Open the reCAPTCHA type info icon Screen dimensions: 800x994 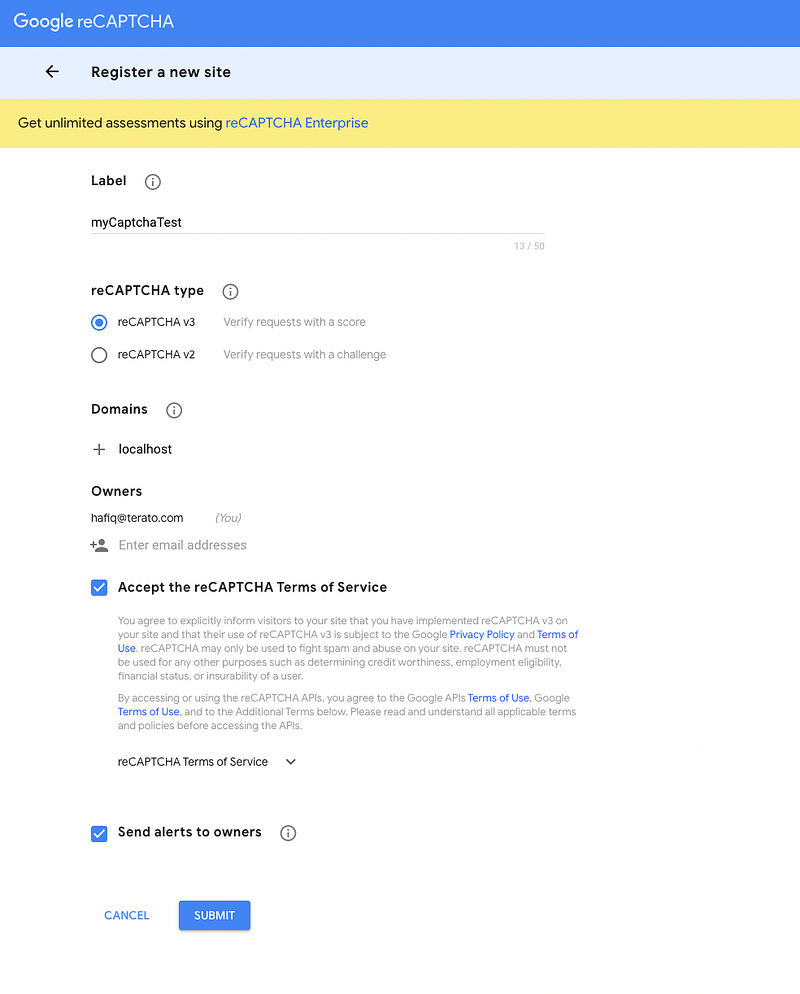click(230, 292)
